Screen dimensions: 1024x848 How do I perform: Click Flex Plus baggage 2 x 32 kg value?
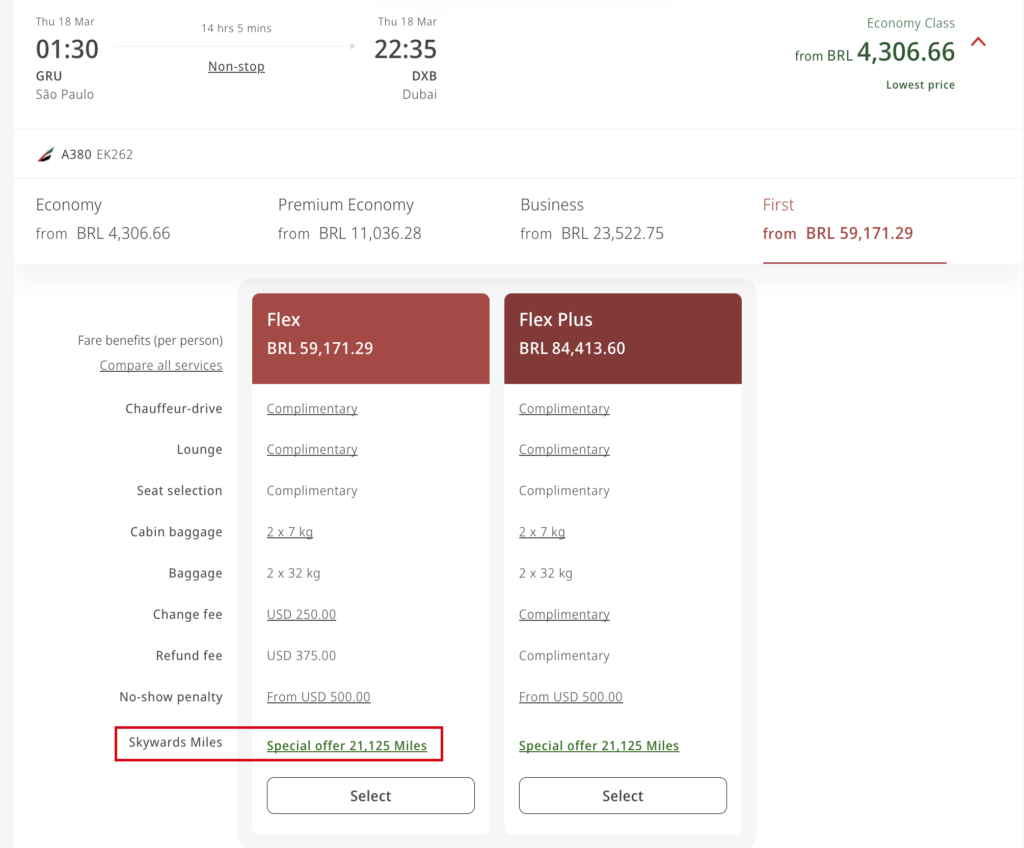545,574
